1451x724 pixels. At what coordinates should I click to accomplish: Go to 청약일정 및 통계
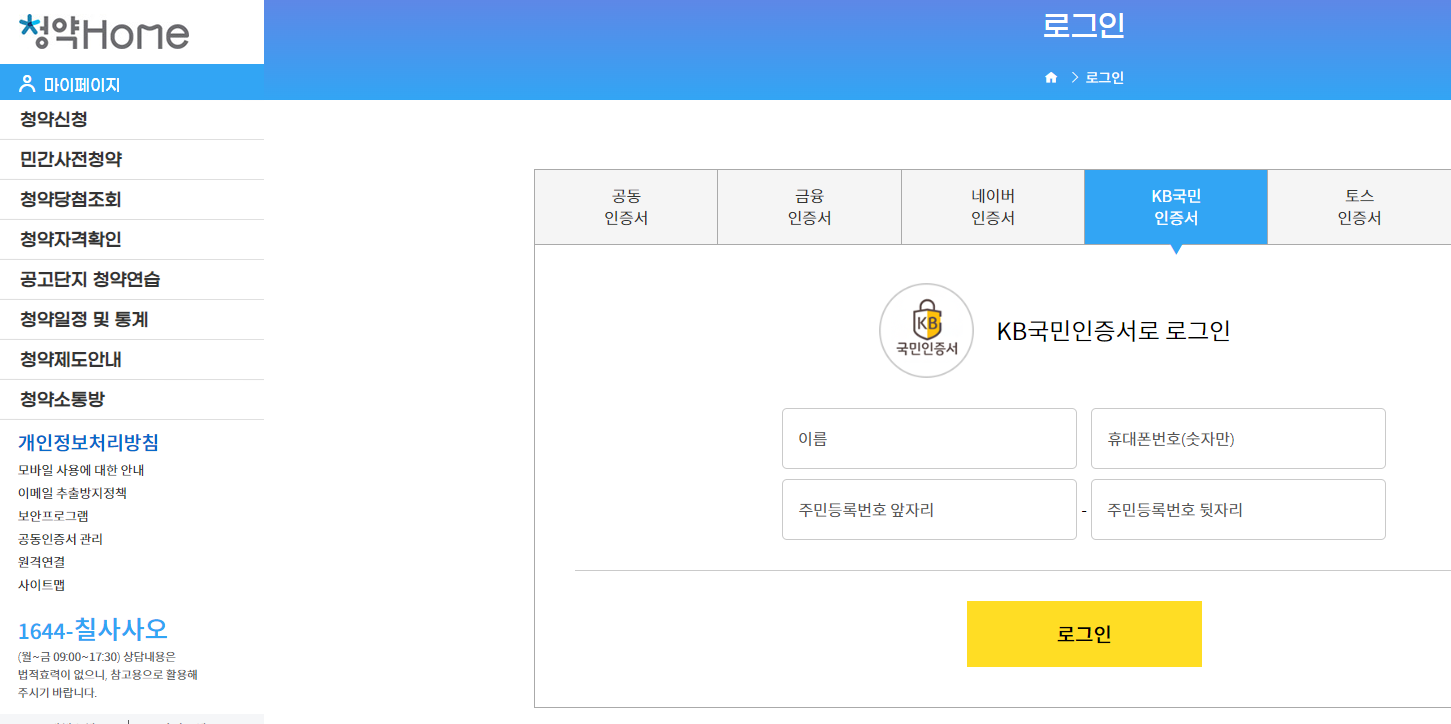132,320
